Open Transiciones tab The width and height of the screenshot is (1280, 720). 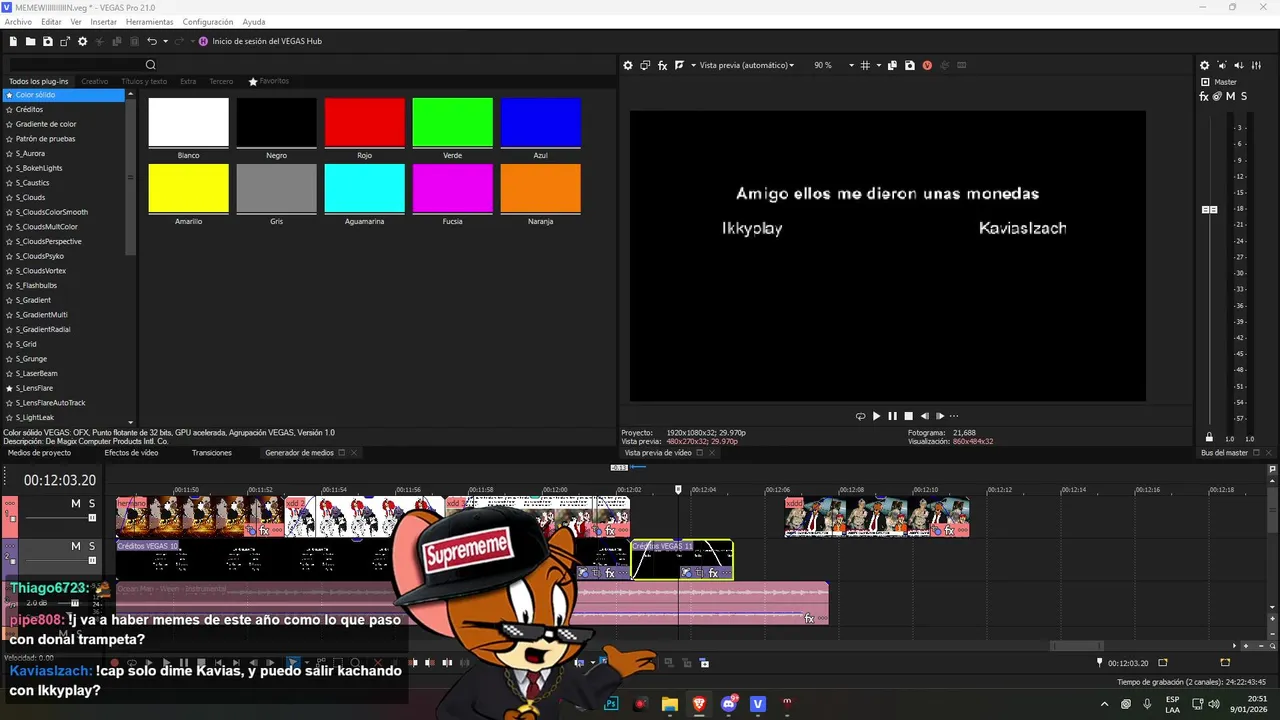point(212,453)
